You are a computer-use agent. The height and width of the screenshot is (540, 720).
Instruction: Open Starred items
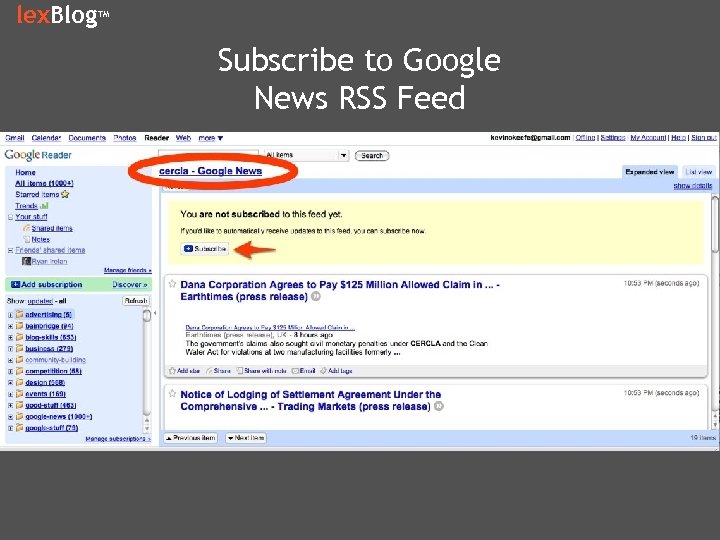[42, 194]
